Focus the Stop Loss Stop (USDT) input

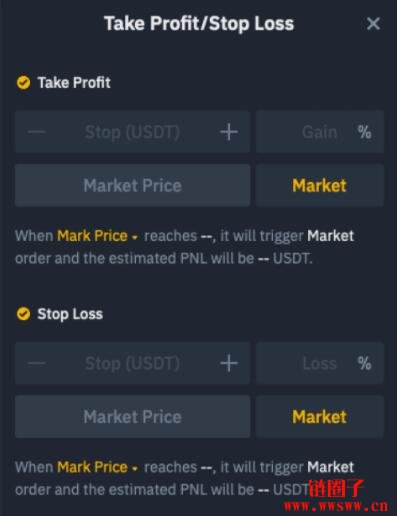coord(132,363)
